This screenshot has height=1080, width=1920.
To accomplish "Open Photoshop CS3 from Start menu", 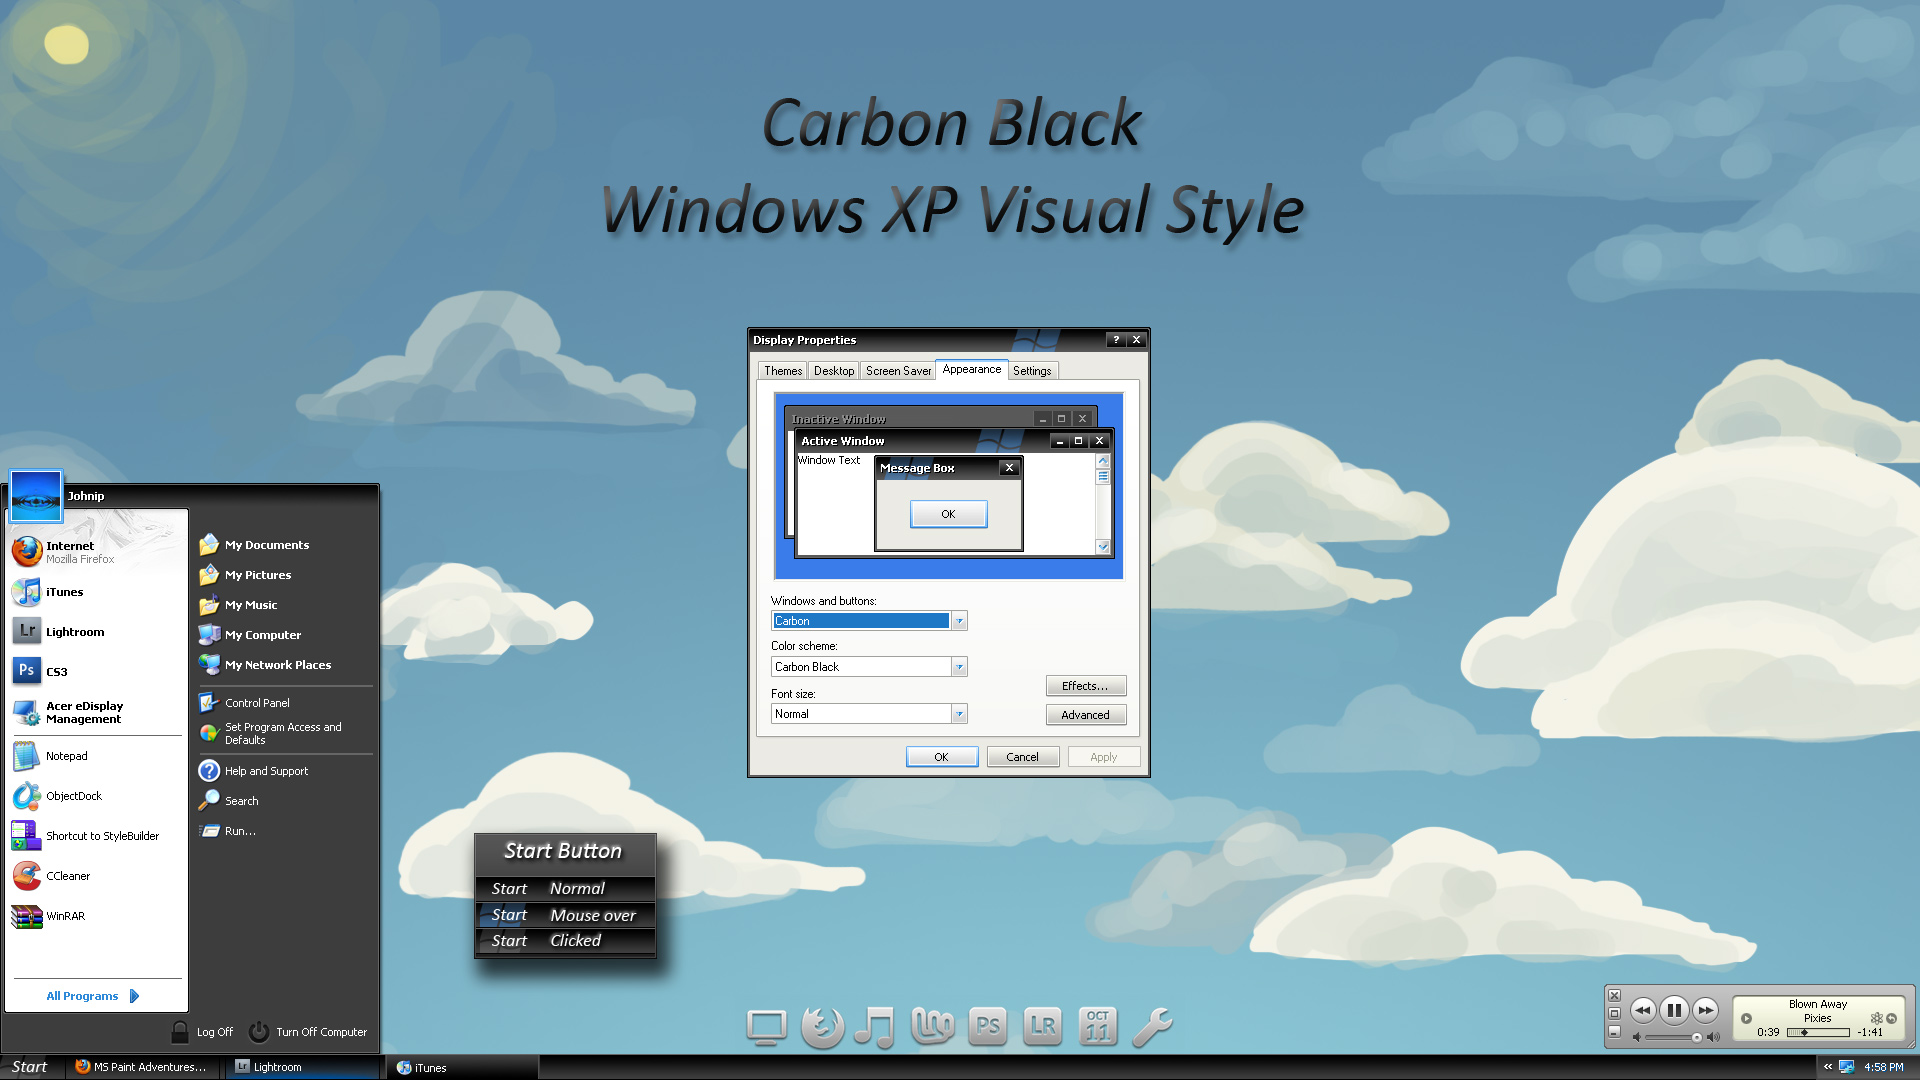I will pyautogui.click(x=53, y=670).
